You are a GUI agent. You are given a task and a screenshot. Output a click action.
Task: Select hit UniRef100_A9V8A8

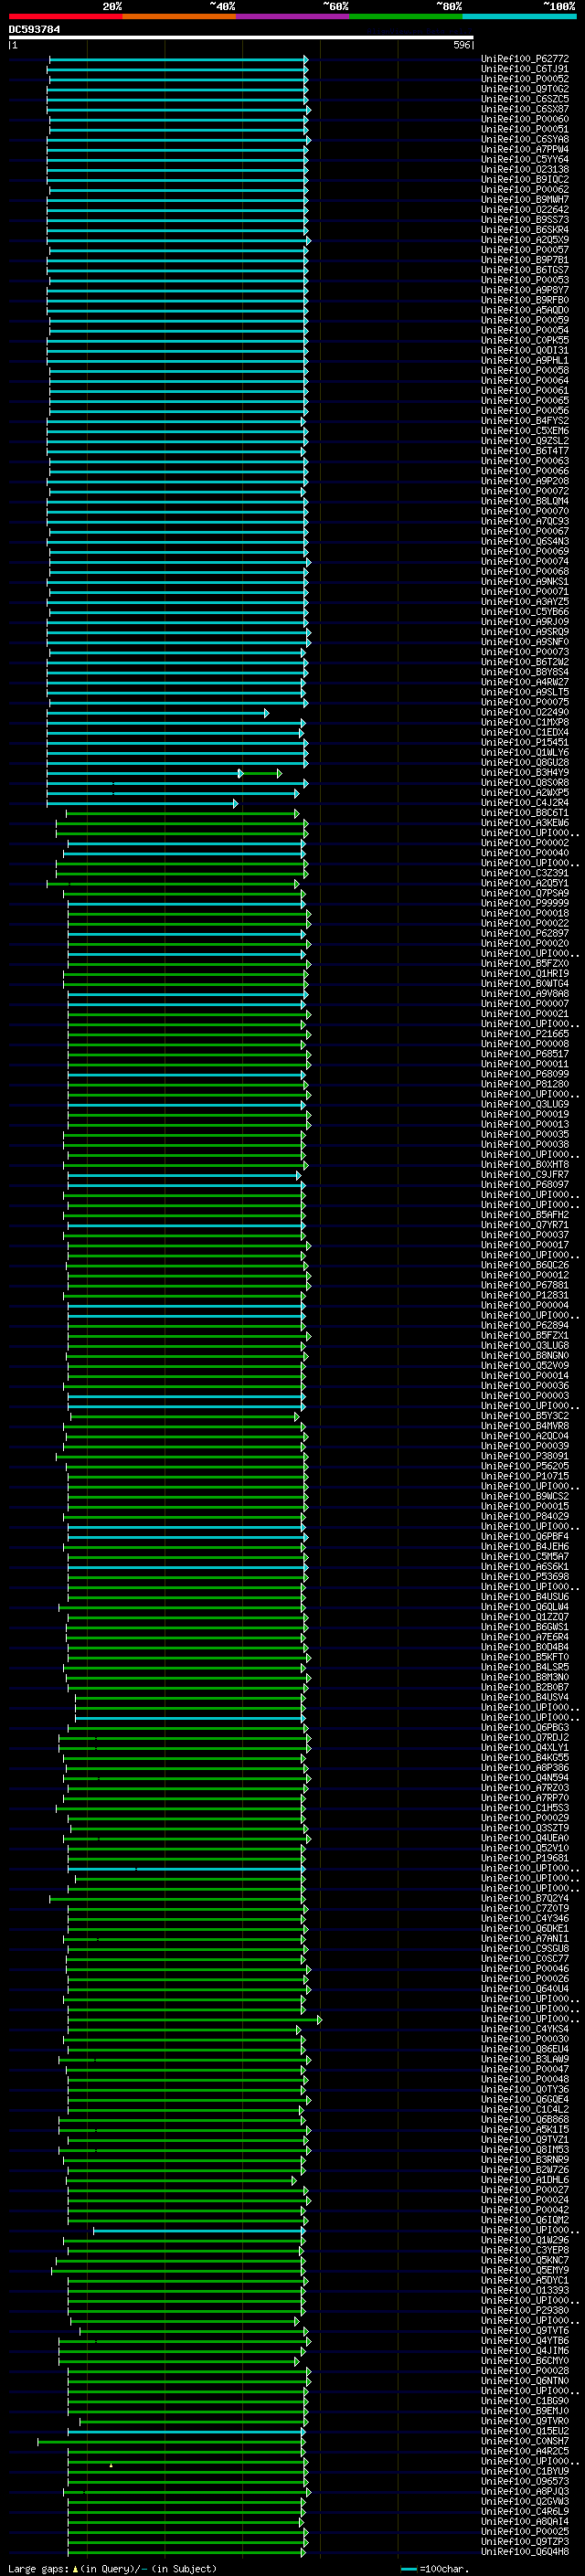525,993
